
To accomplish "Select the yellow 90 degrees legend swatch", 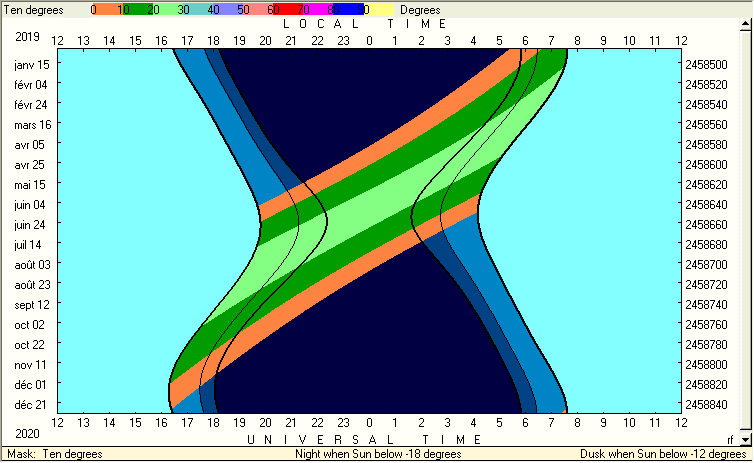I will [x=378, y=10].
